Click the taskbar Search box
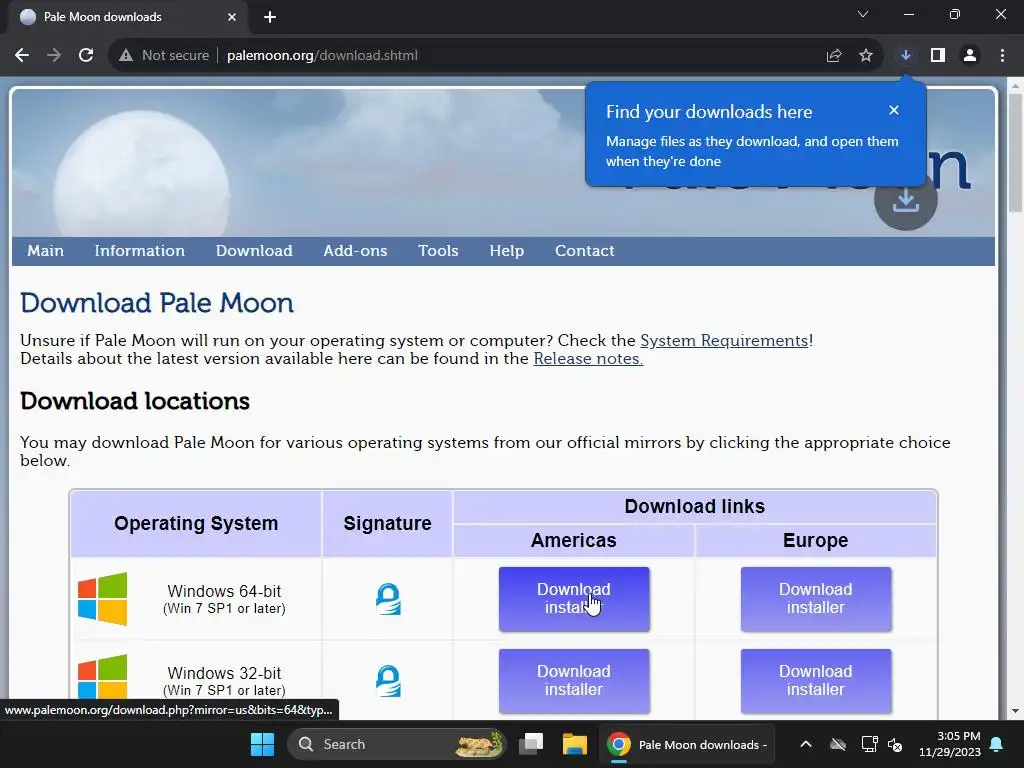 pyautogui.click(x=396, y=744)
